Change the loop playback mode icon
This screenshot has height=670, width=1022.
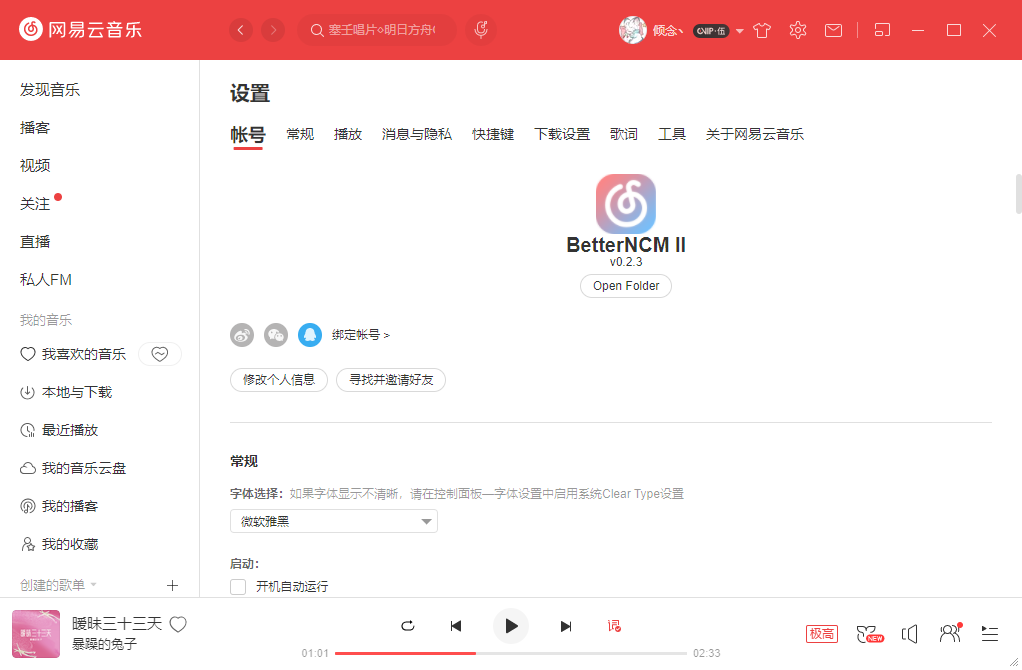coord(408,626)
